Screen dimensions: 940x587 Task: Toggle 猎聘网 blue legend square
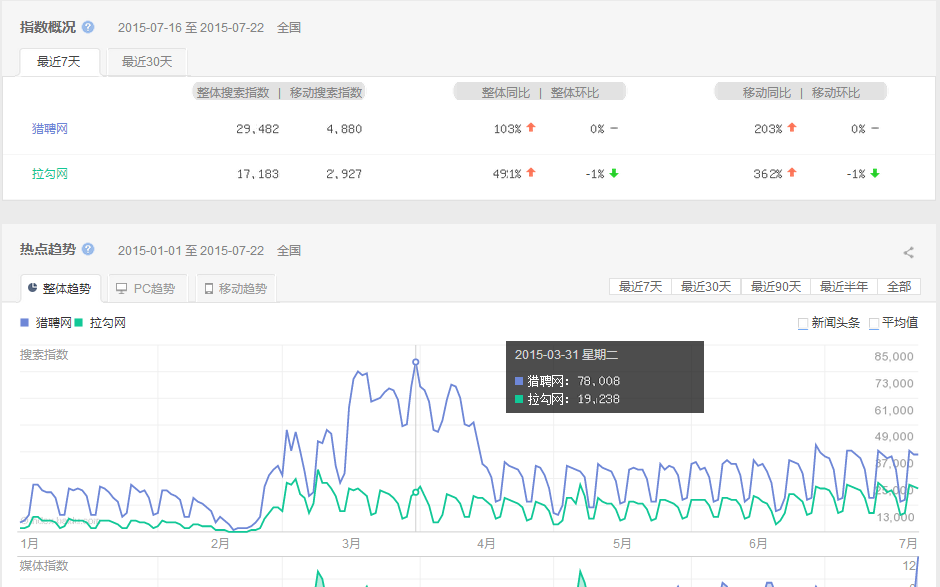25,323
